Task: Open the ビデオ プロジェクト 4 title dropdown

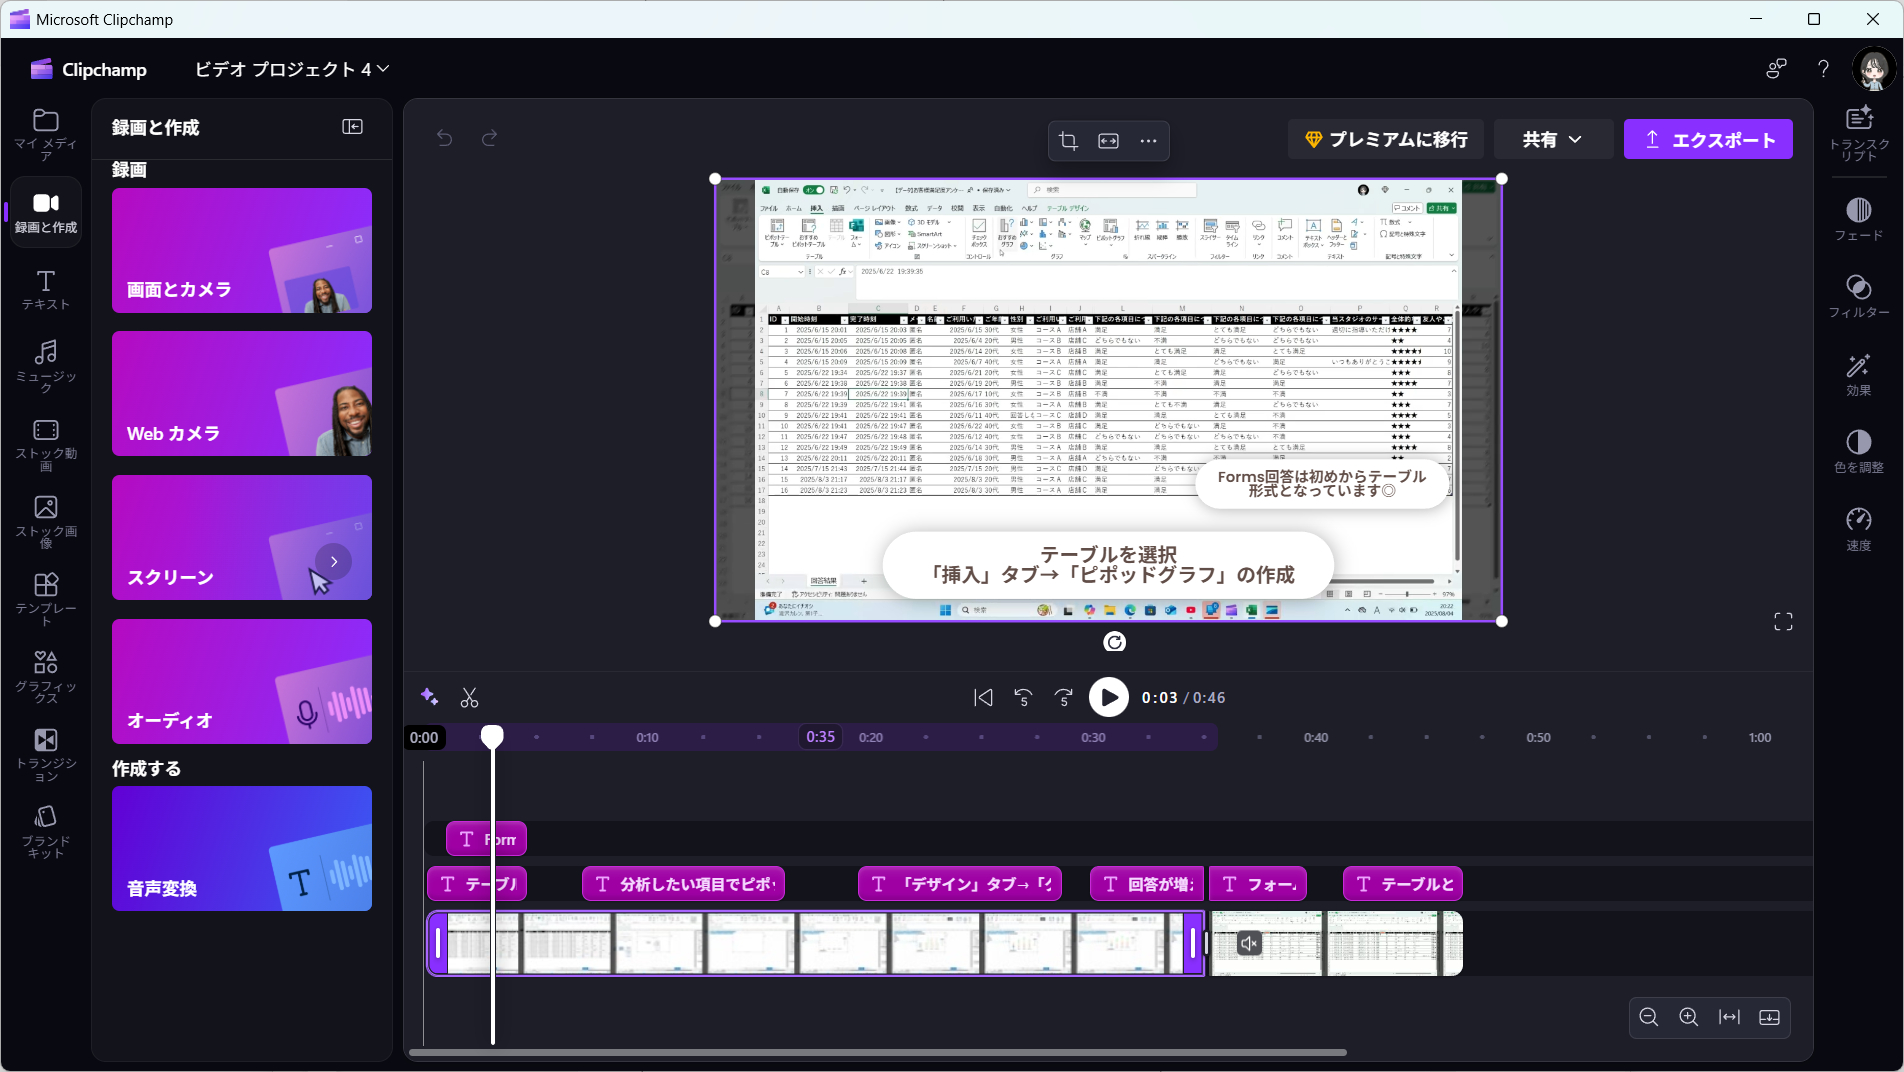Action: 291,69
